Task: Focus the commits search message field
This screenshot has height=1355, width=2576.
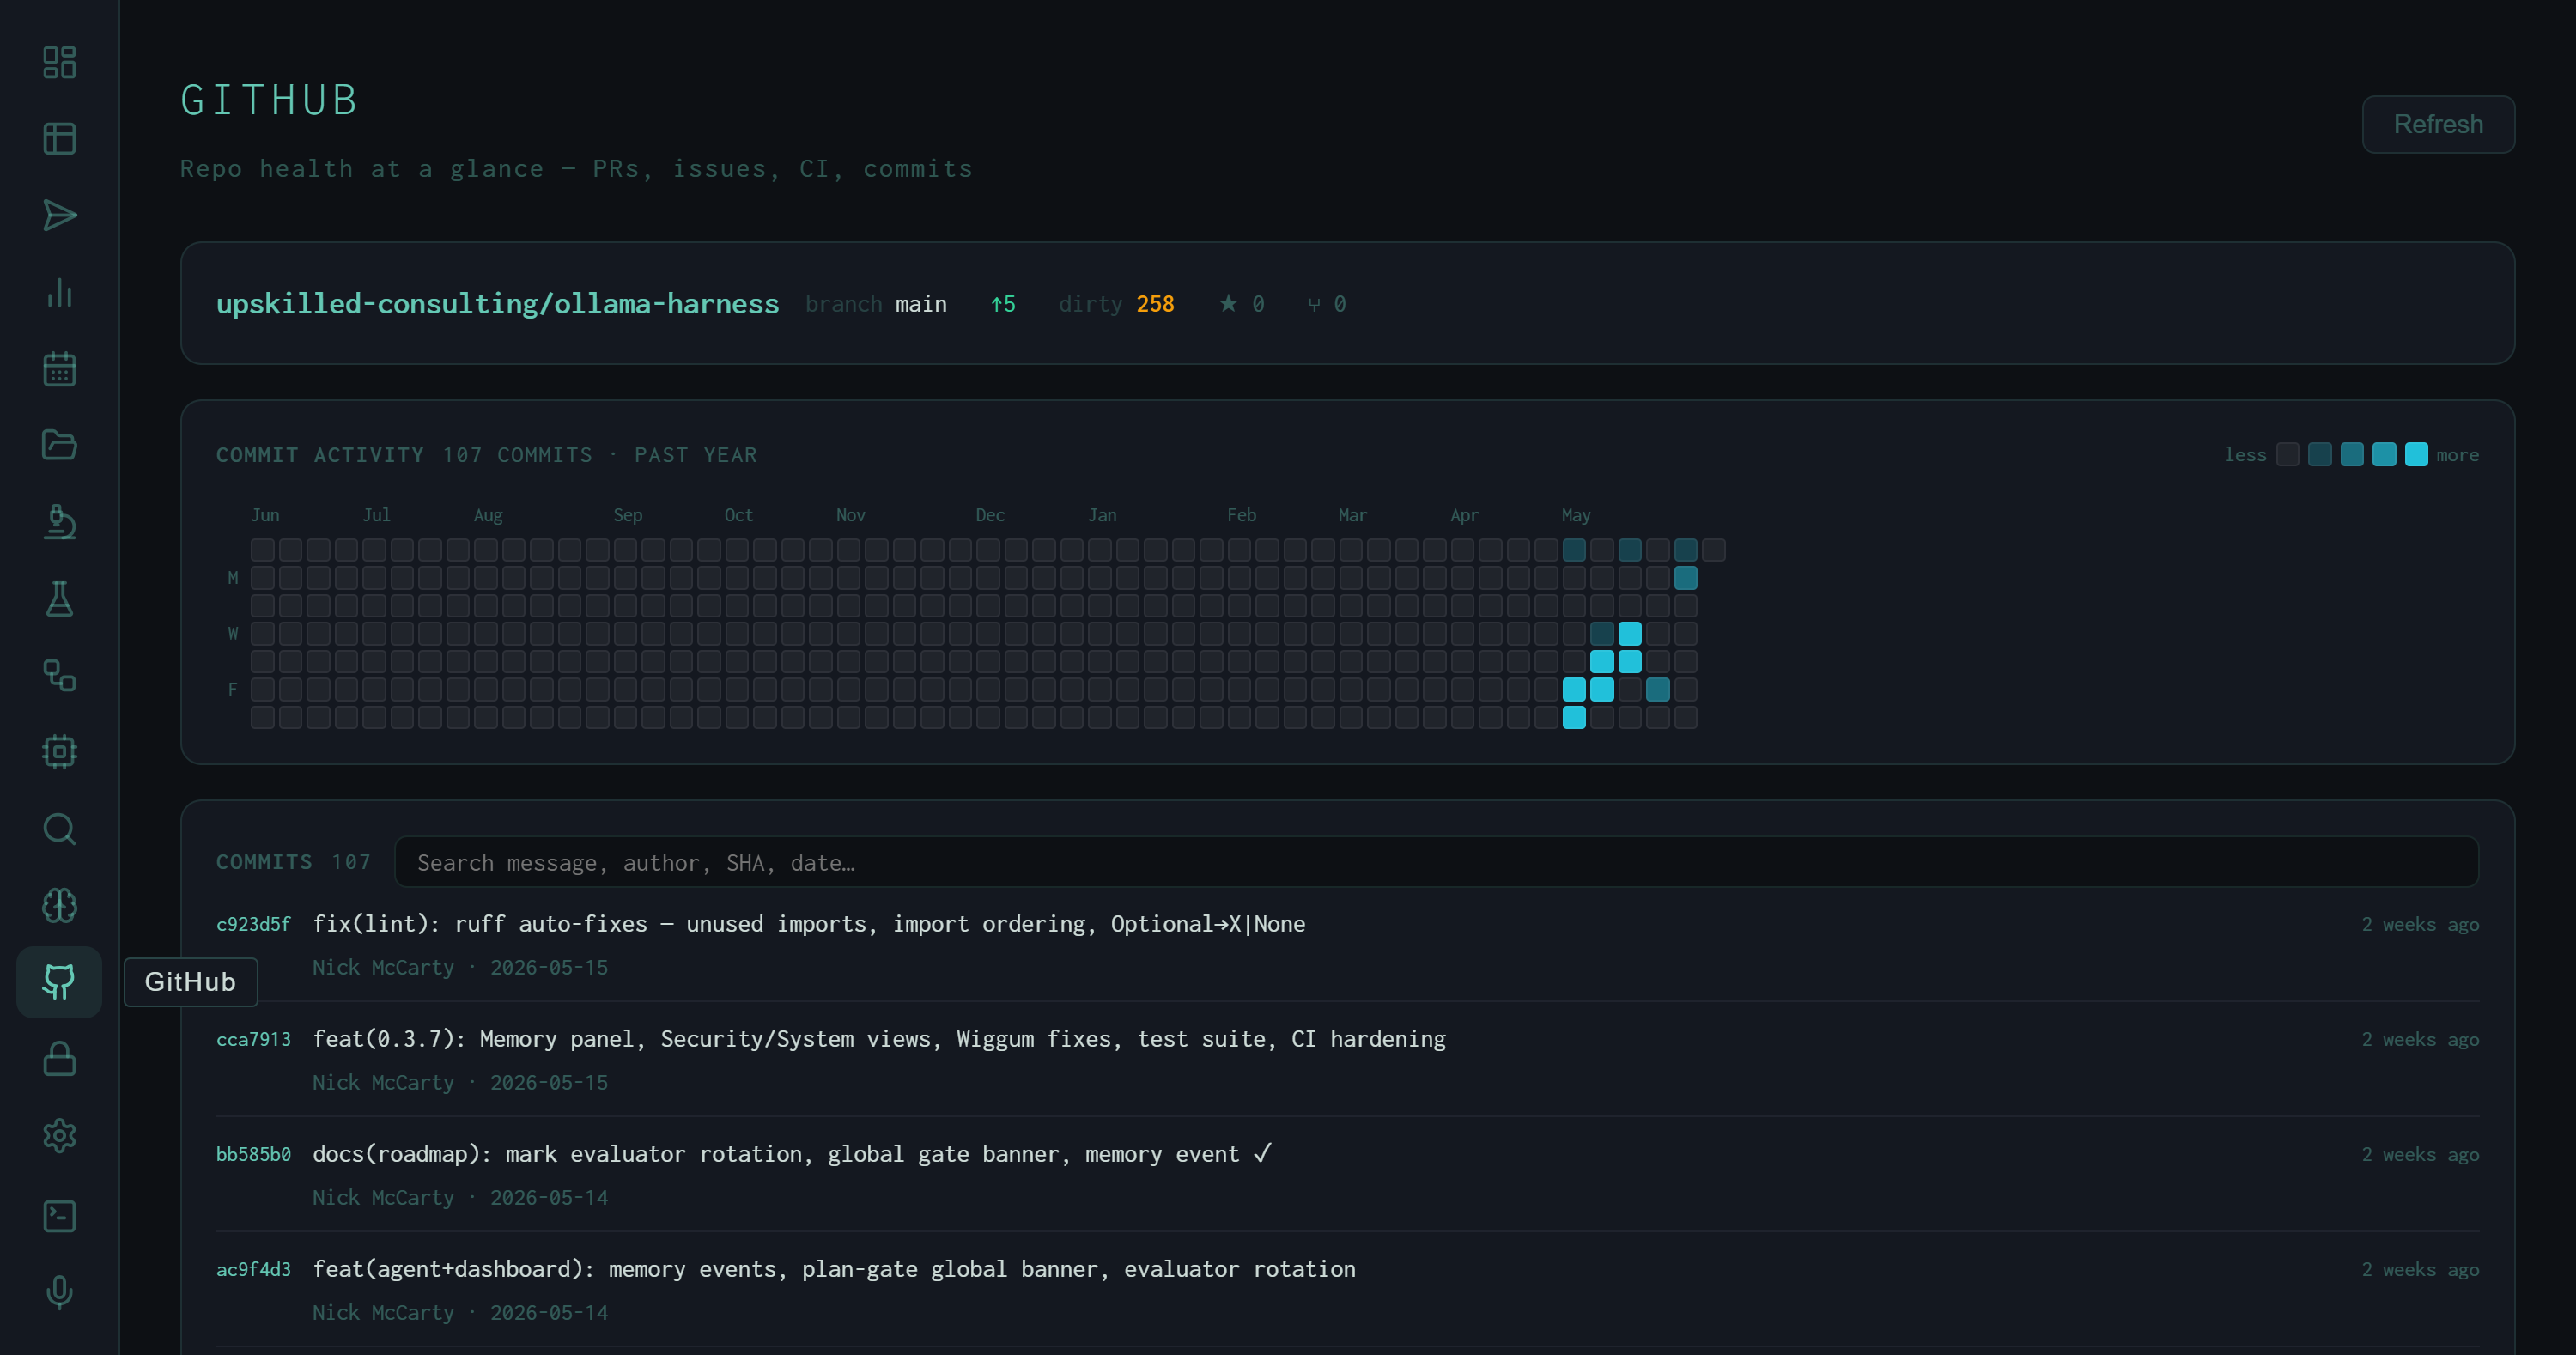Action: point(1436,862)
